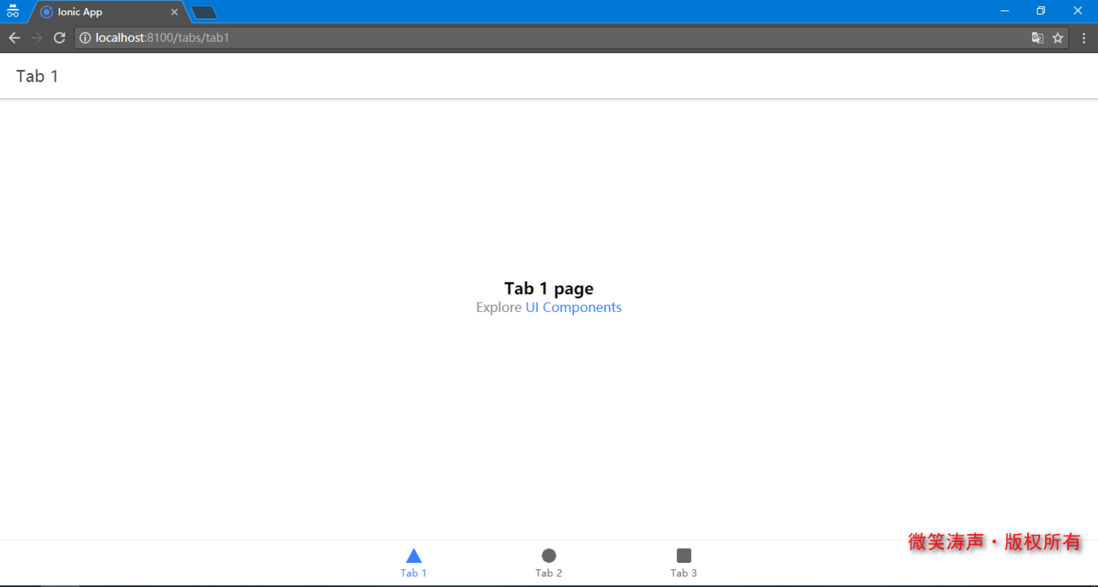Click the Tab 2 label in bottom bar
Screen dimensions: 1098x587
pos(549,573)
